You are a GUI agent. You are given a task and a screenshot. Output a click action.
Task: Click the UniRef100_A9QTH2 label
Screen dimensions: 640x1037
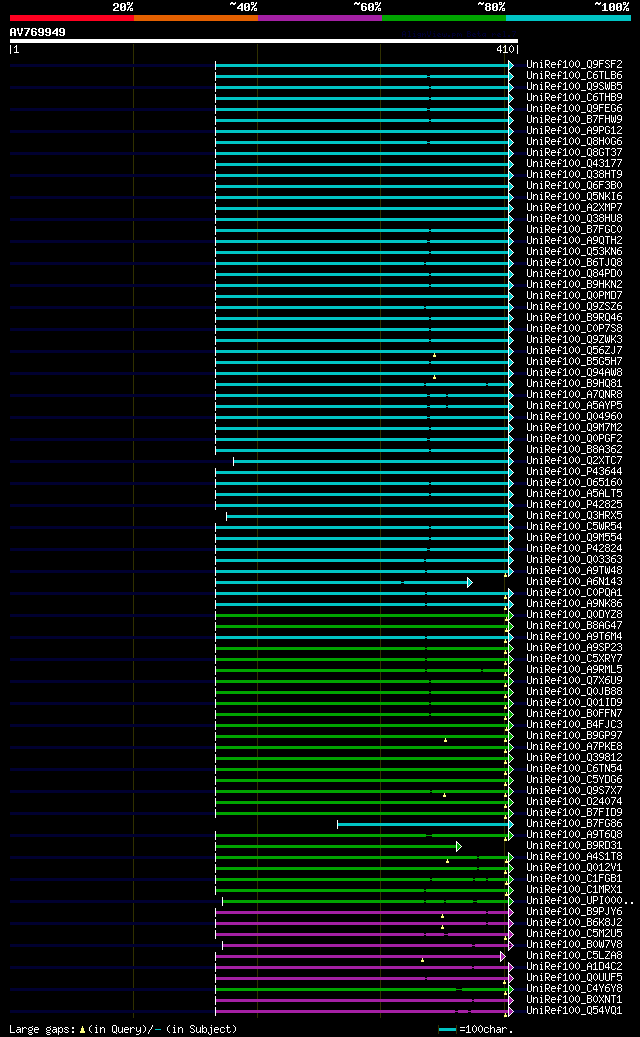click(574, 241)
